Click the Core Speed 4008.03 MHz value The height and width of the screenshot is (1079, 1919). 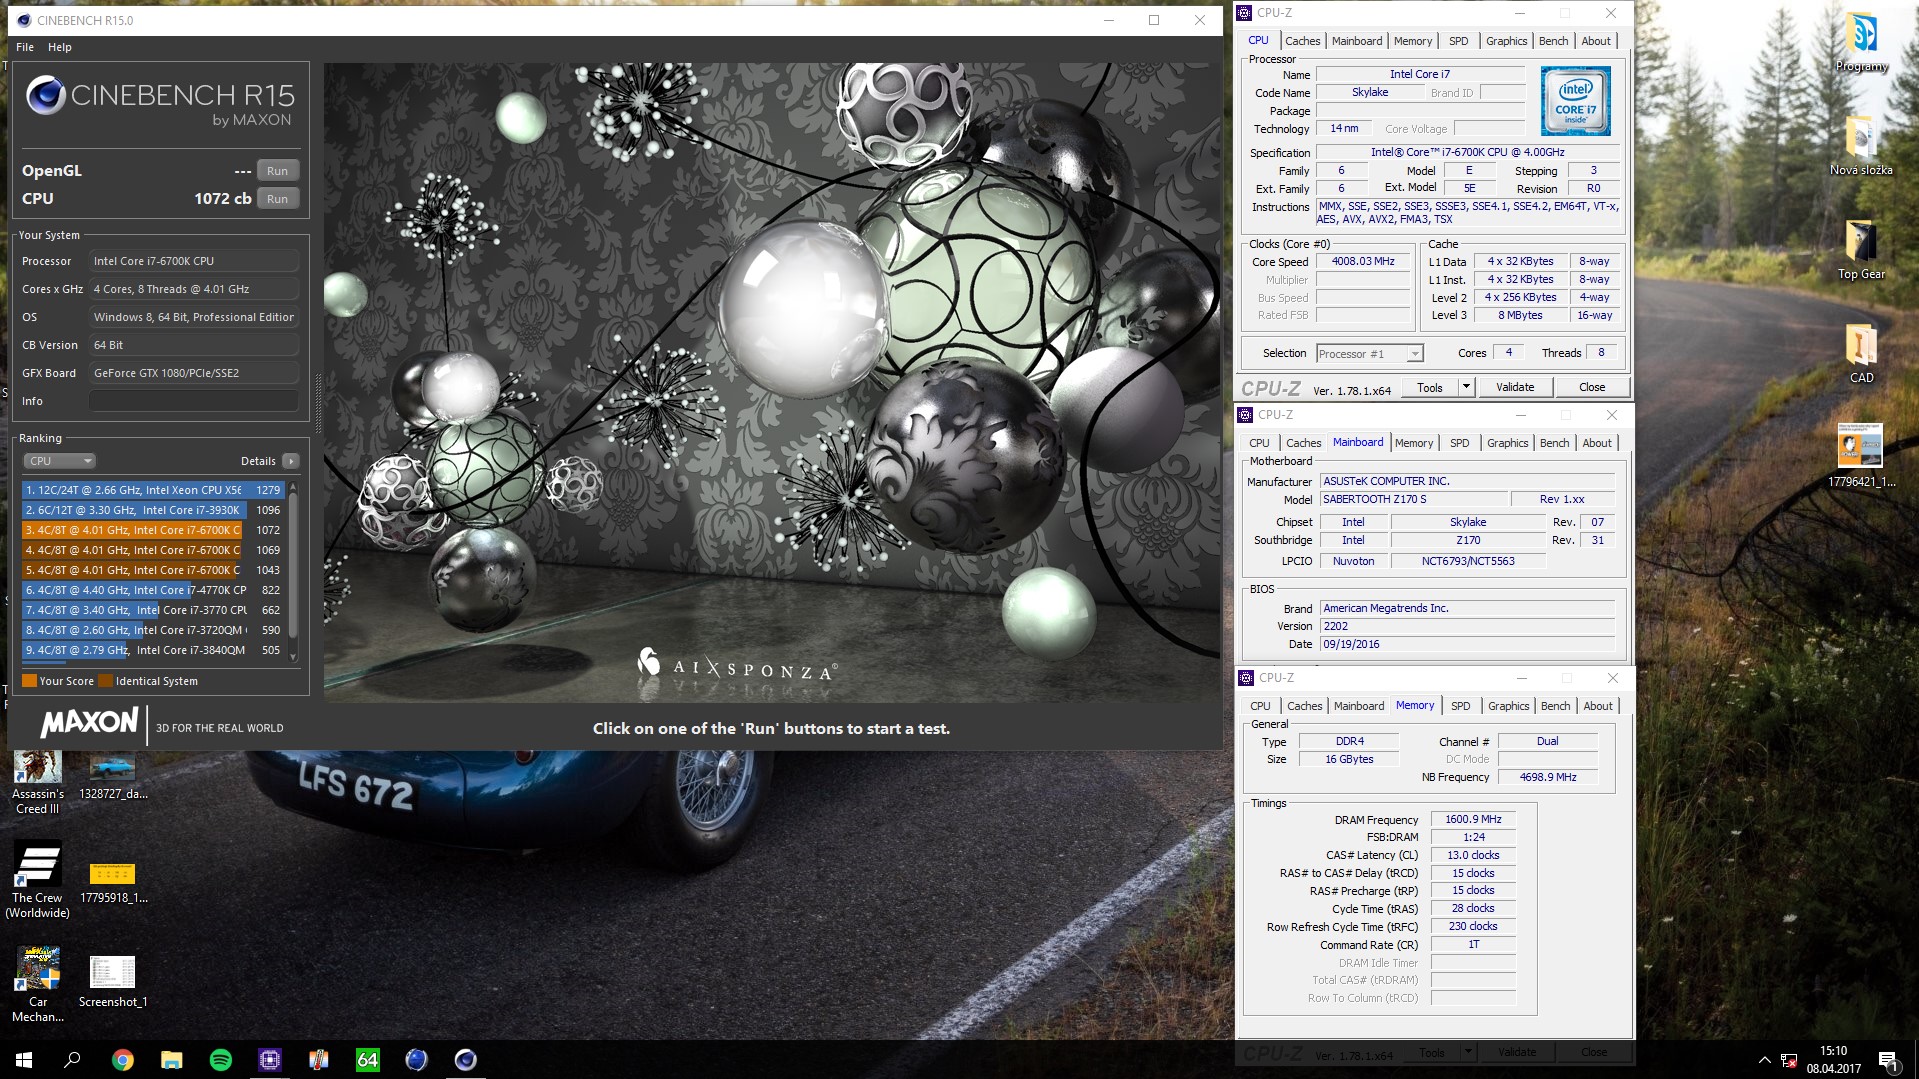coord(1363,261)
